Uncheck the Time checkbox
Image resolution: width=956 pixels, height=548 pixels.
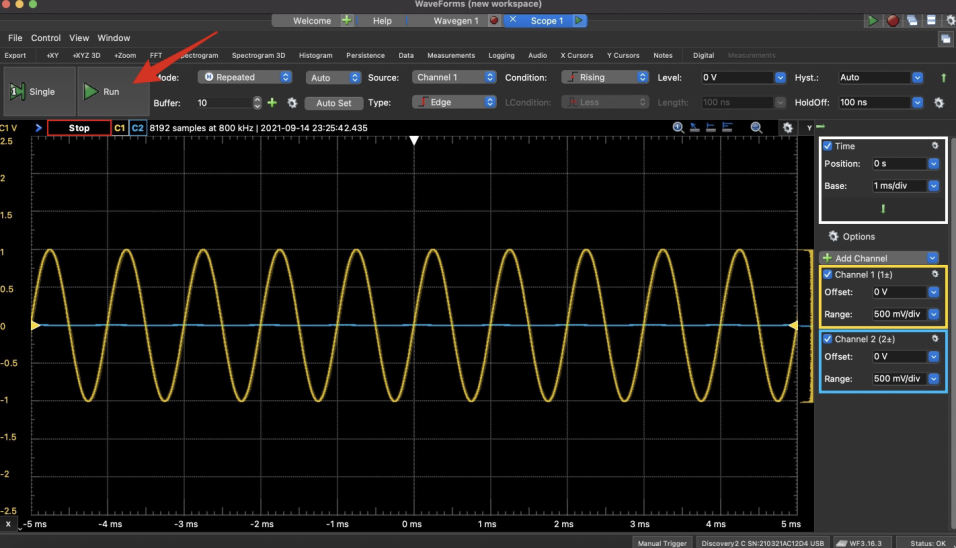click(x=827, y=146)
